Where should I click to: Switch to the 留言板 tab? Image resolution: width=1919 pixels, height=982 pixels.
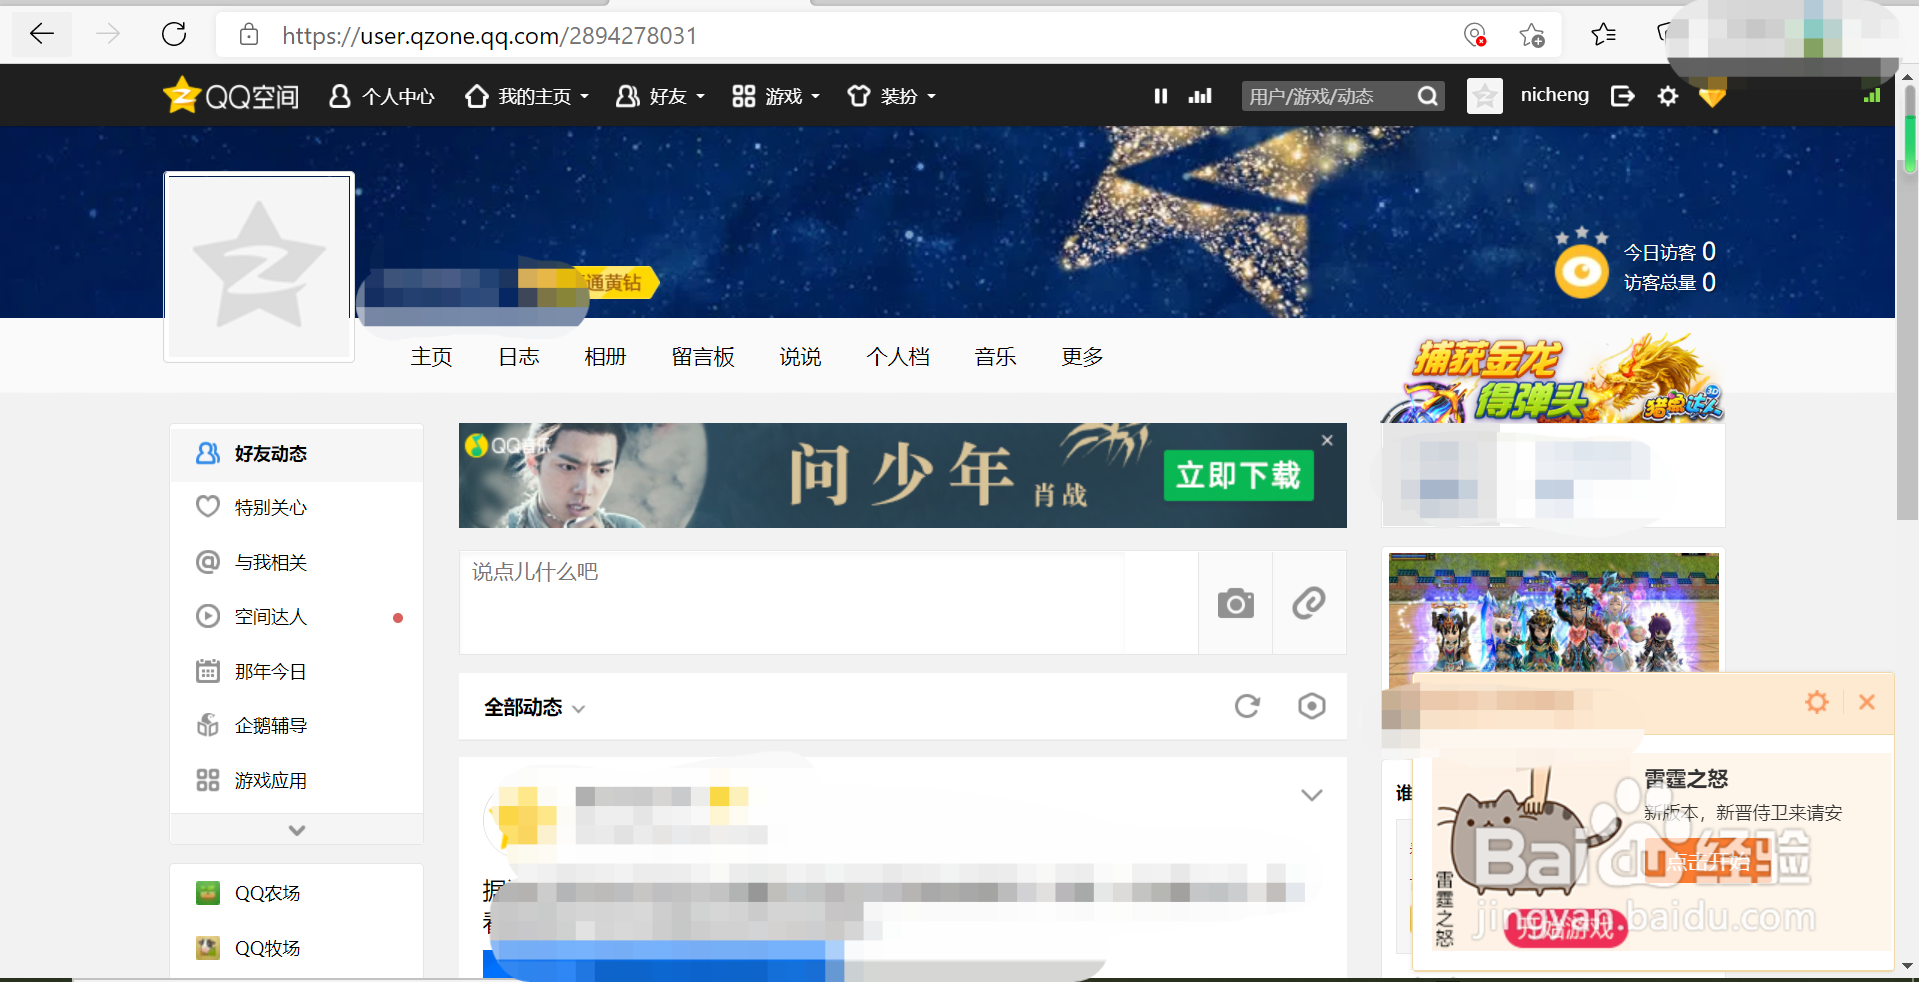703,357
